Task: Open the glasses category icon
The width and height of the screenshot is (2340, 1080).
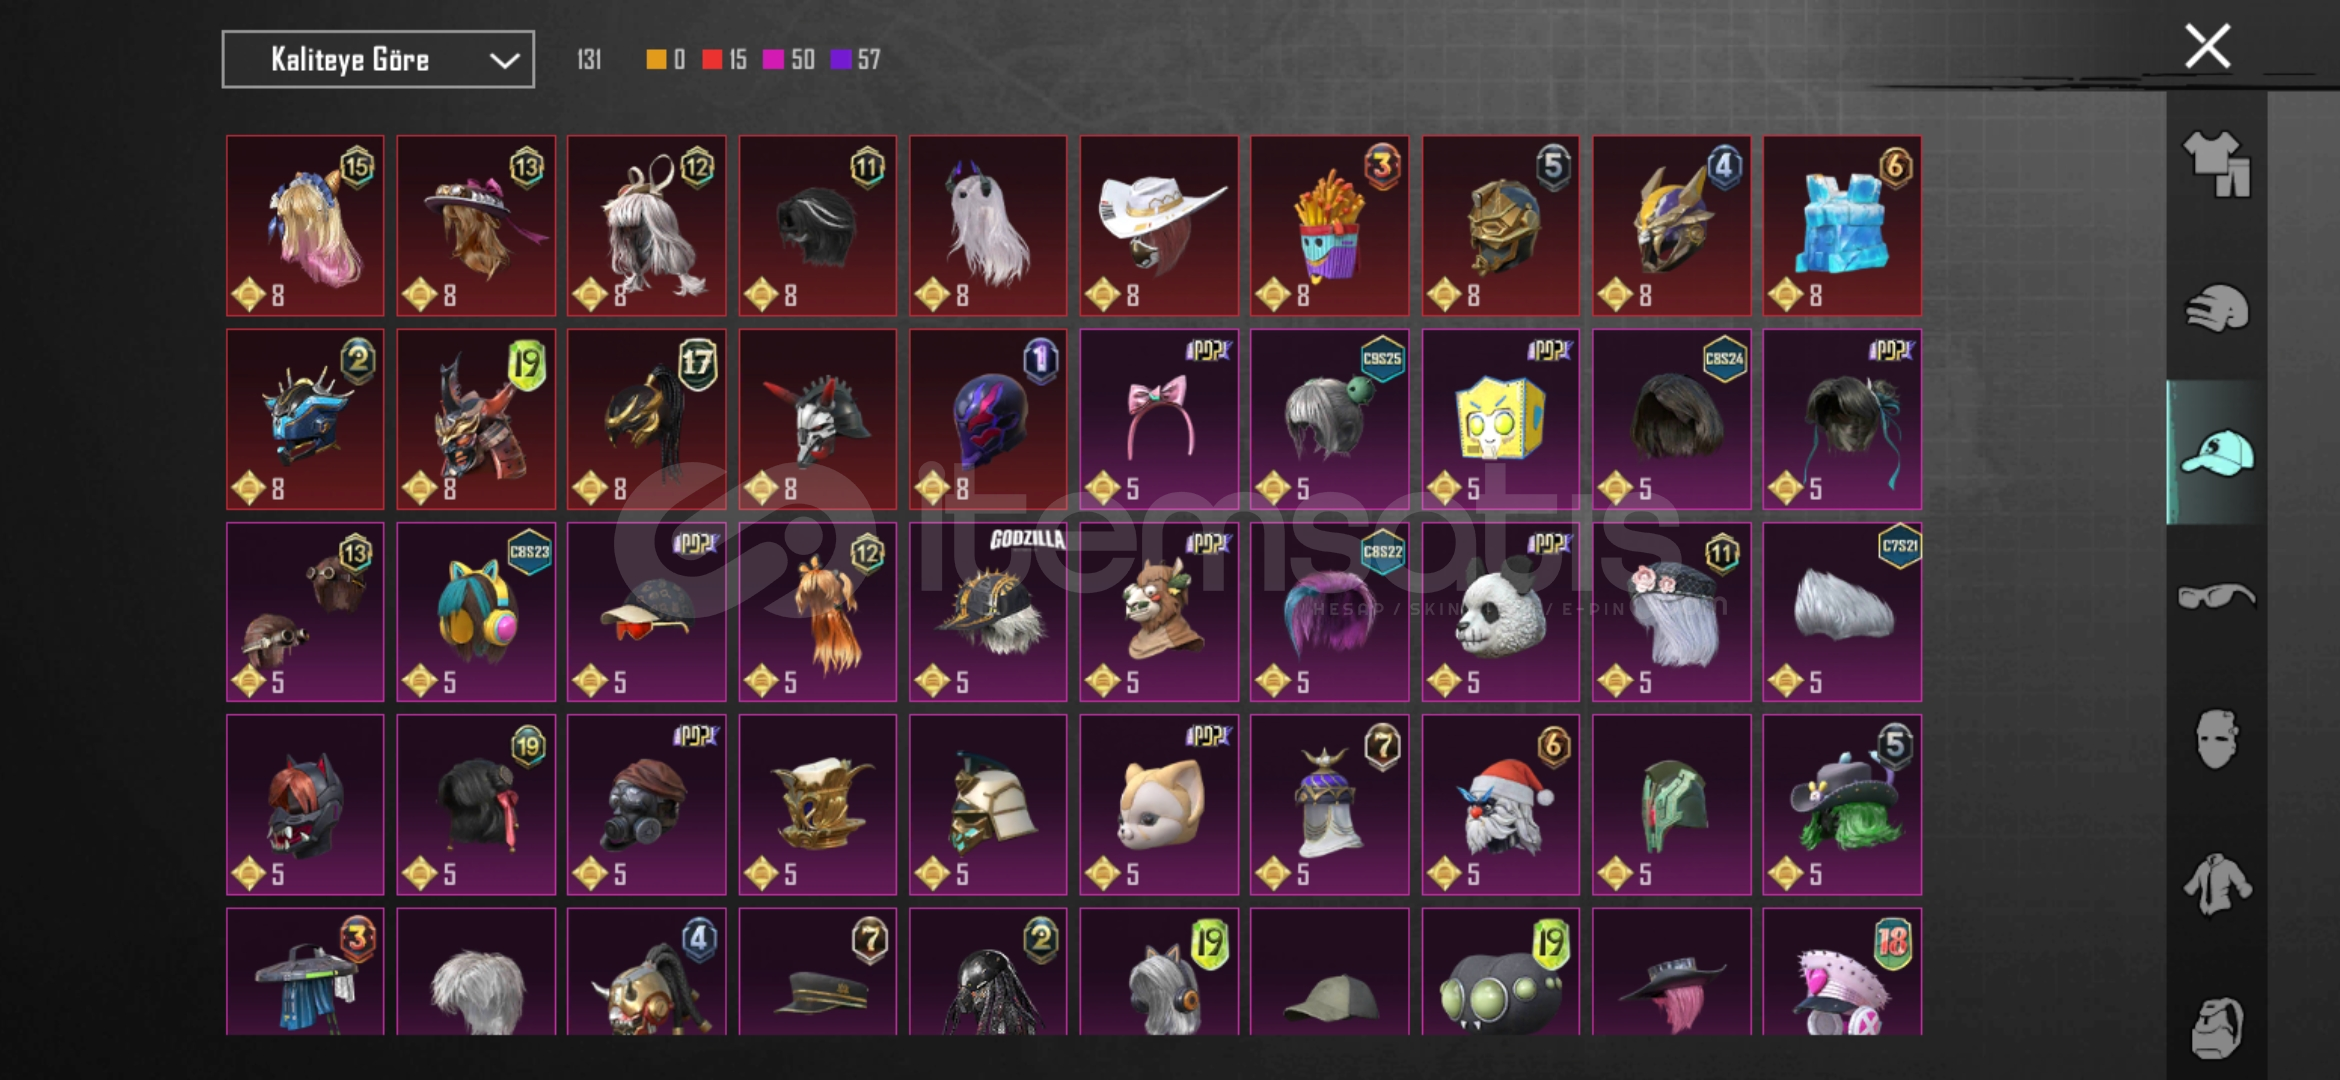Action: pos(2216,597)
